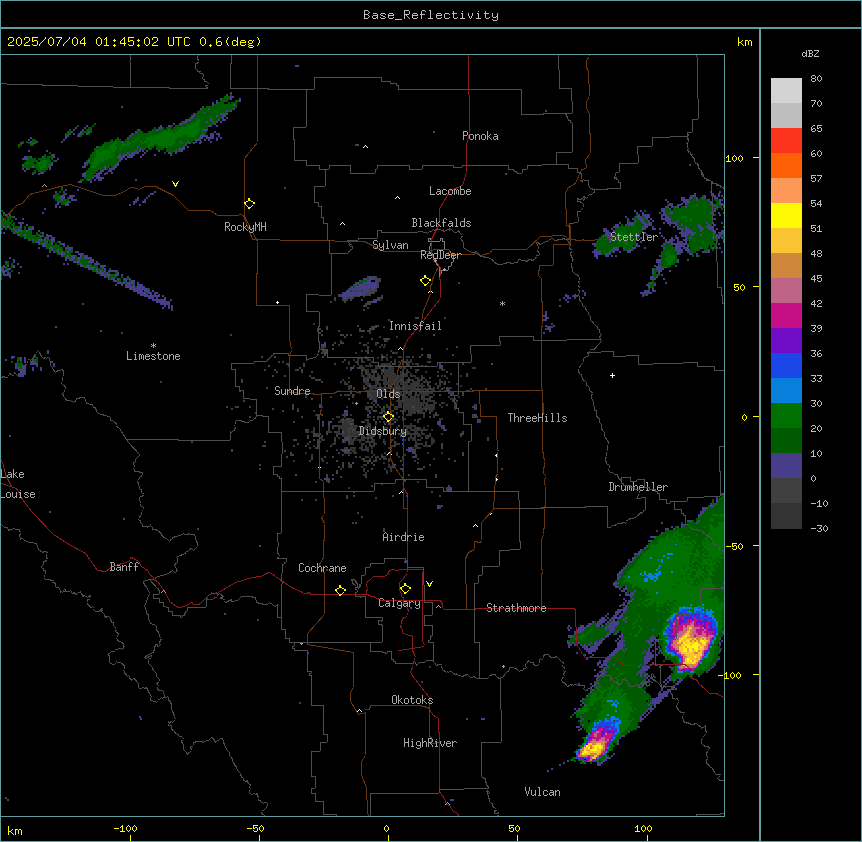This screenshot has height=842, width=862.
Task: Click the purple echo patch west of RedDeer diamond
Action: tap(361, 289)
